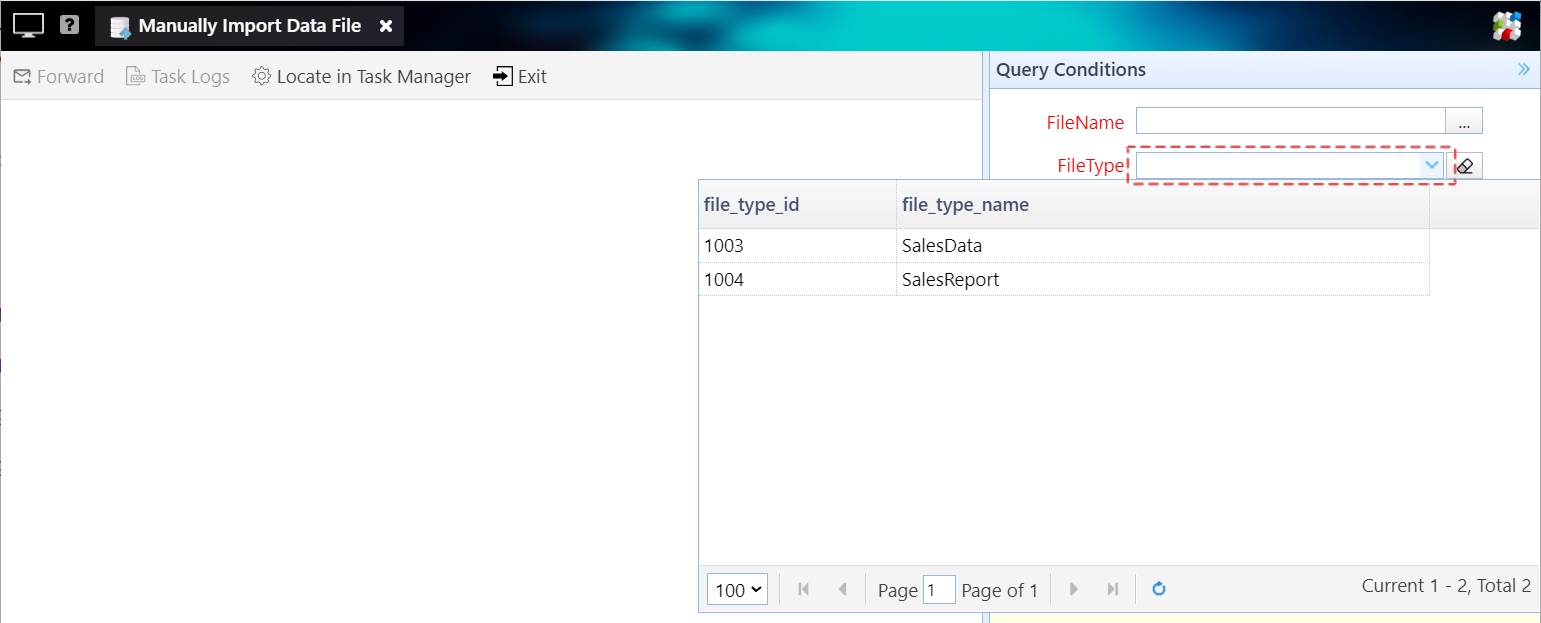Close the Manually Import Data File tab

pos(386,26)
